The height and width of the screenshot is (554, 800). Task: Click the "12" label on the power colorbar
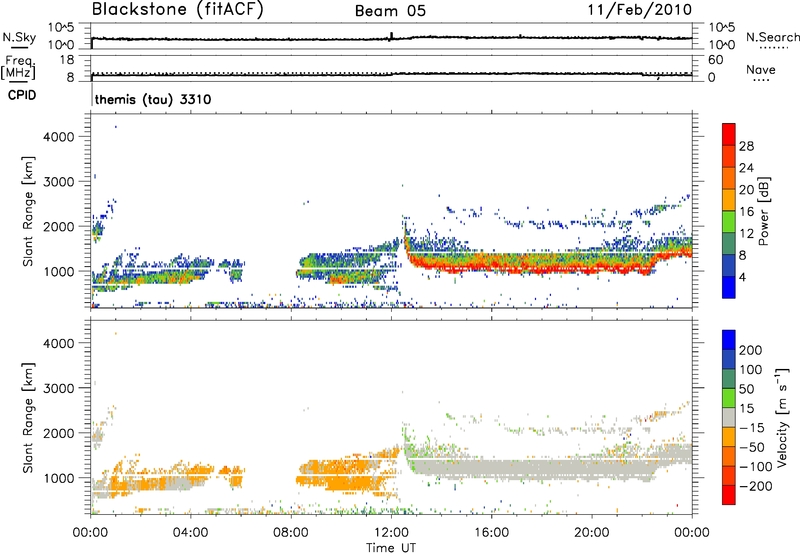(x=746, y=234)
